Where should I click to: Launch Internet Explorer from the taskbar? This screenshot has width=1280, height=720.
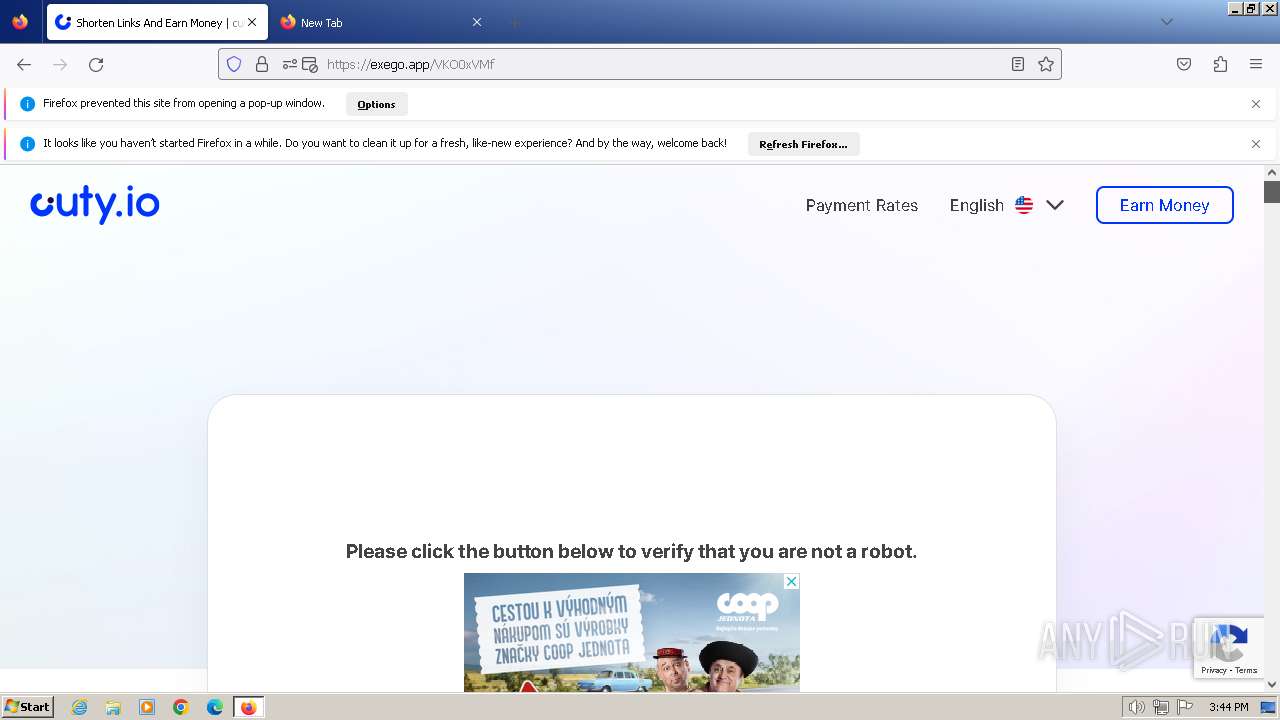[80, 707]
